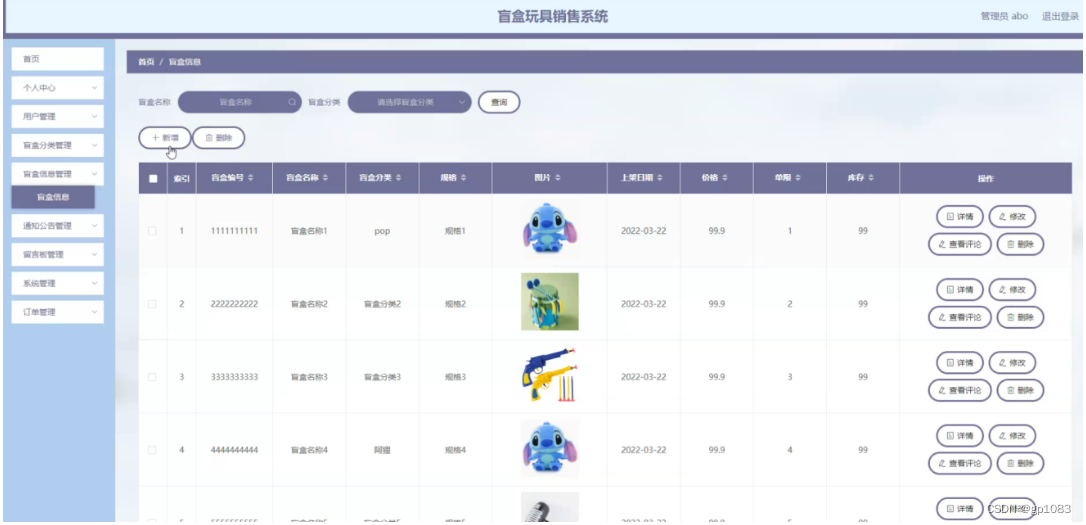Sort table by 规格 column arrows
Viewport: 1086px width, 525px height.
click(x=463, y=178)
